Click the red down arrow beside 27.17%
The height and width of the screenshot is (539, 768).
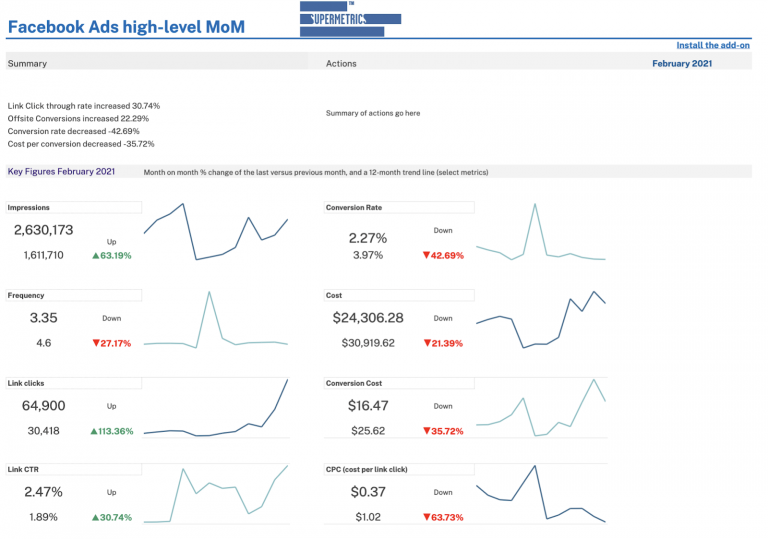pyautogui.click(x=95, y=343)
